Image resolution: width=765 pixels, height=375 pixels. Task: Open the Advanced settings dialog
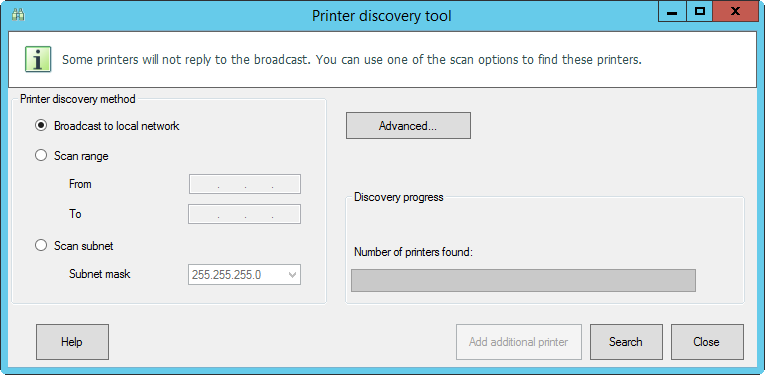click(408, 126)
